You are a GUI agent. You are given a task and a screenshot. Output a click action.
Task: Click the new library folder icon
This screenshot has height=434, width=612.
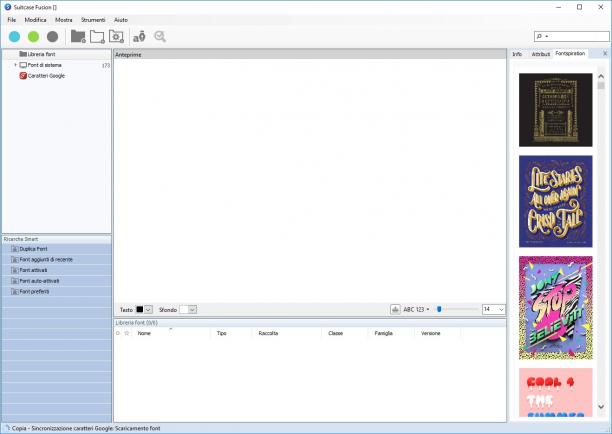[x=78, y=37]
